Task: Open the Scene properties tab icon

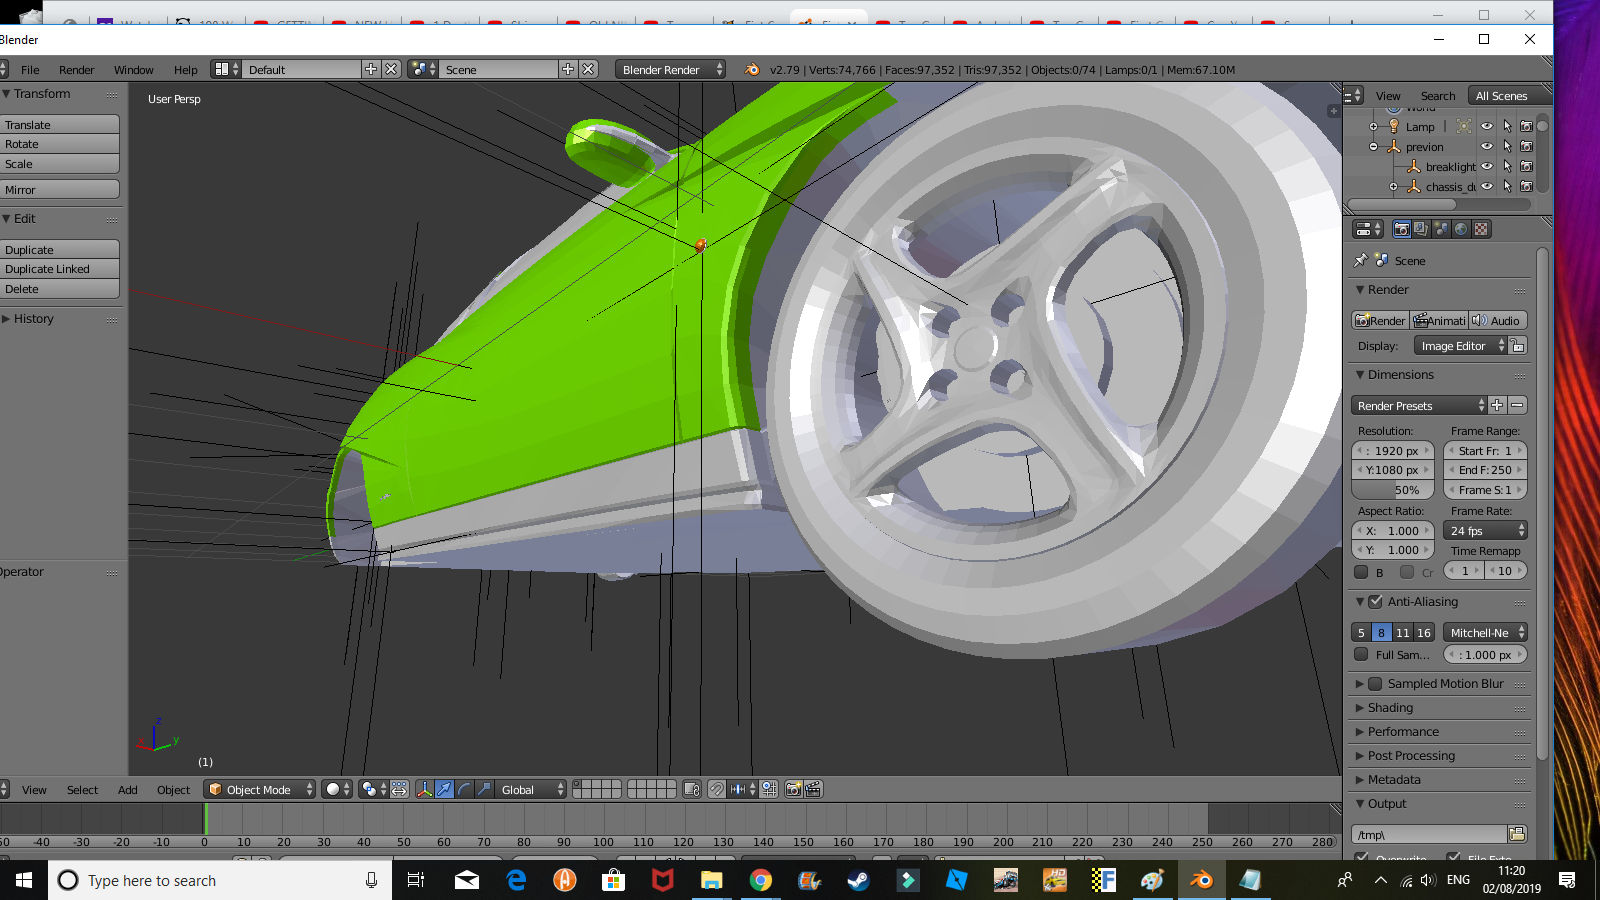Action: tap(1441, 229)
